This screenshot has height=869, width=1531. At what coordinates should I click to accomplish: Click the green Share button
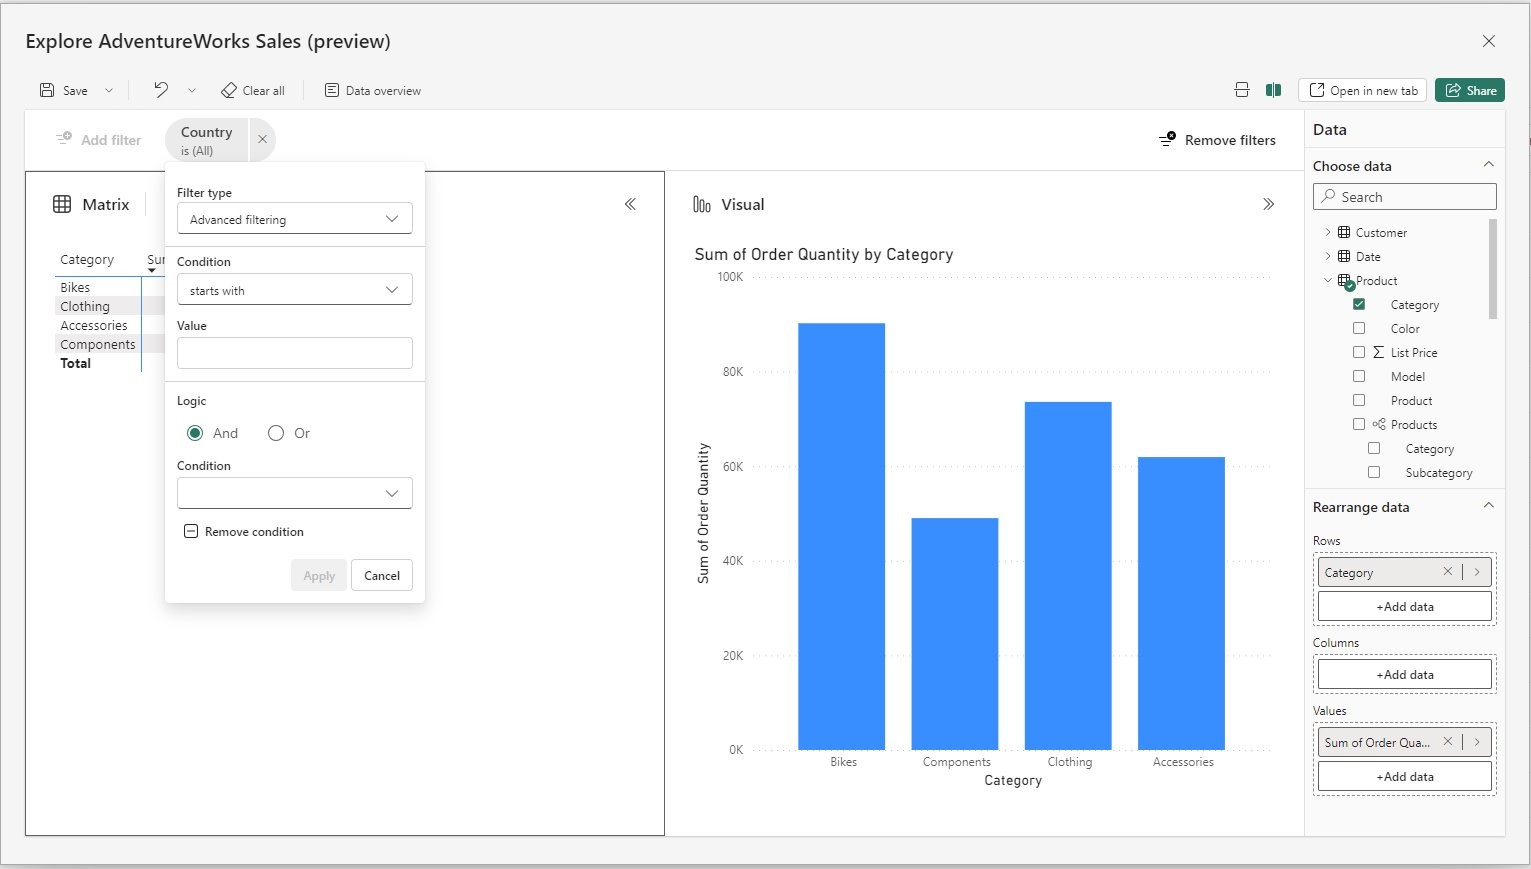[1469, 89]
